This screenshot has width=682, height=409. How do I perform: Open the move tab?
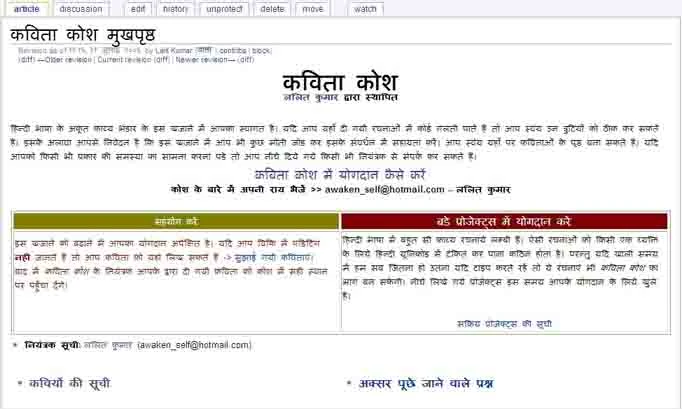tap(312, 9)
